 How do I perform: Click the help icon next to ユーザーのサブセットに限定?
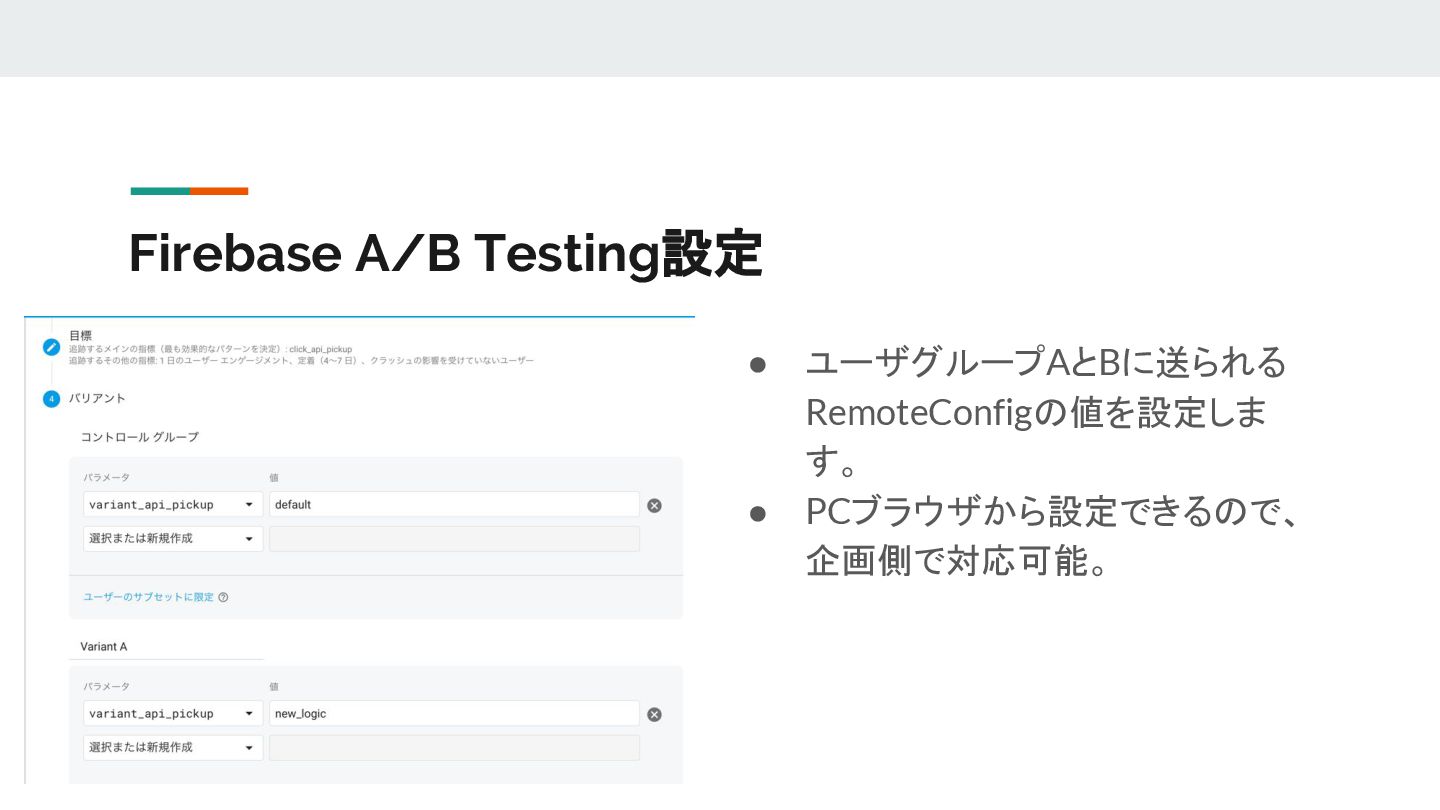click(223, 598)
